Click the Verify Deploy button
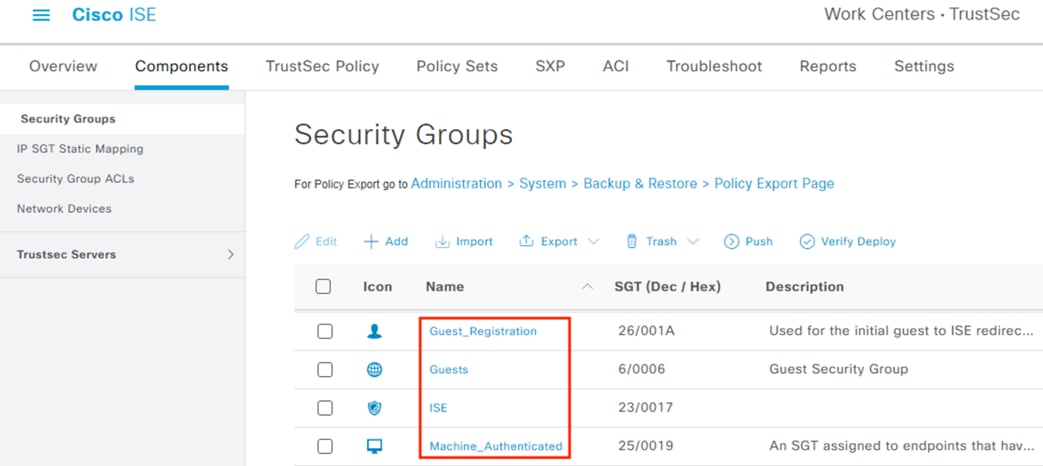Image resolution: width=1043 pixels, height=466 pixels. pyautogui.click(x=847, y=241)
